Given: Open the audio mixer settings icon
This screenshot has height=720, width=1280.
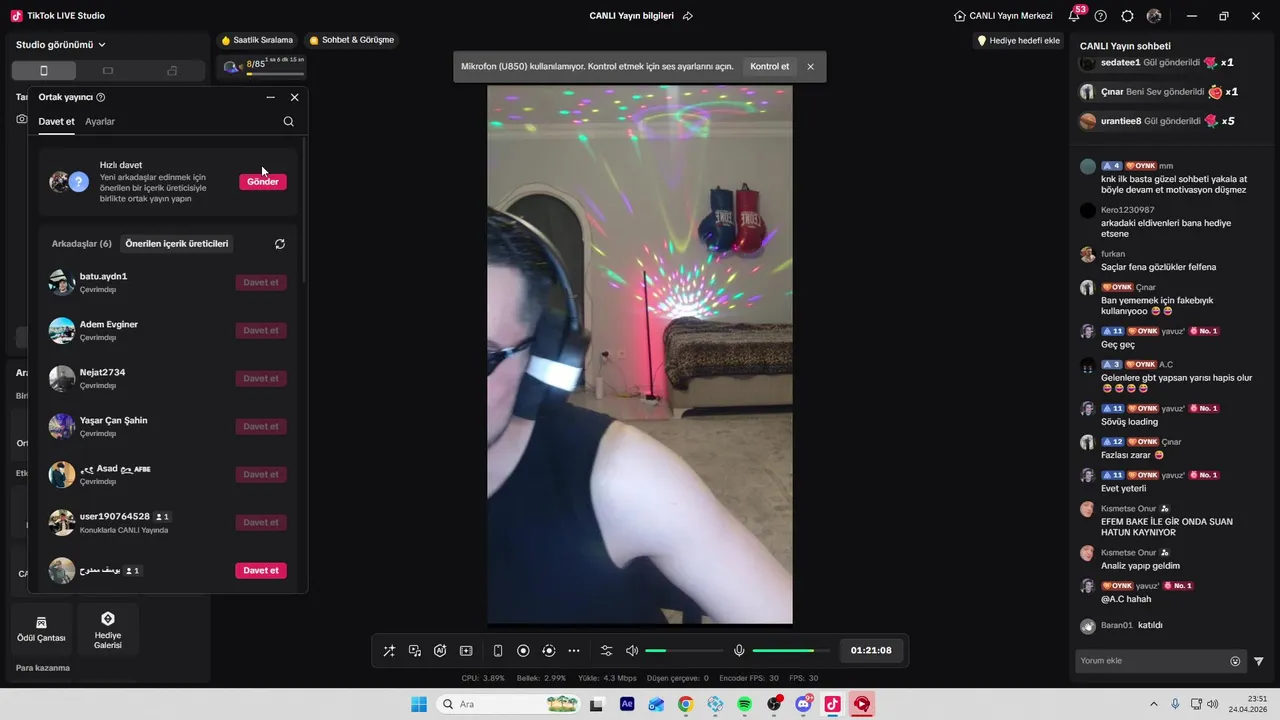Looking at the screenshot, I should coord(606,650).
